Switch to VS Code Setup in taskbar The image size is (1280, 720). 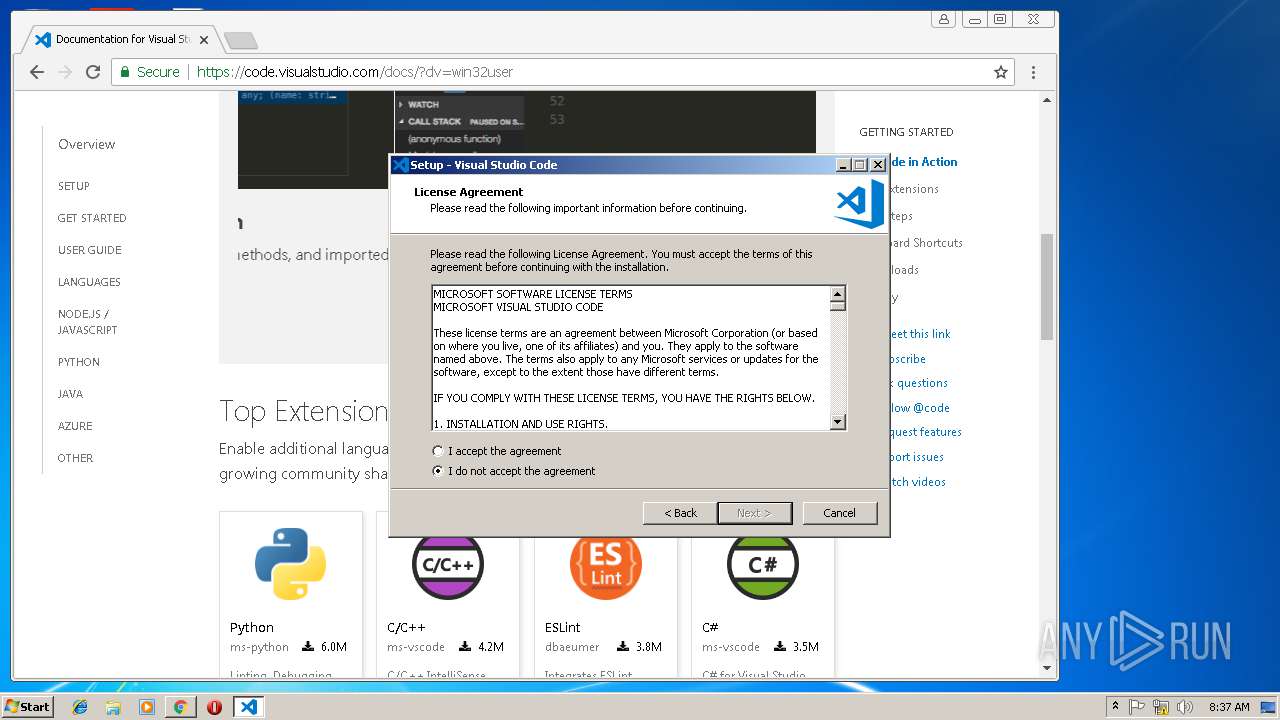(x=248, y=707)
